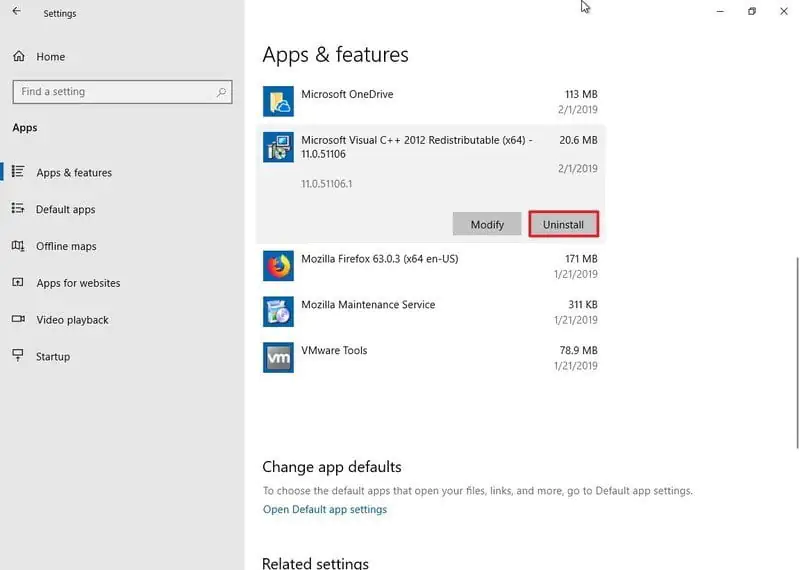Select Apps for websites in sidebar
This screenshot has width=800, height=570.
(78, 283)
